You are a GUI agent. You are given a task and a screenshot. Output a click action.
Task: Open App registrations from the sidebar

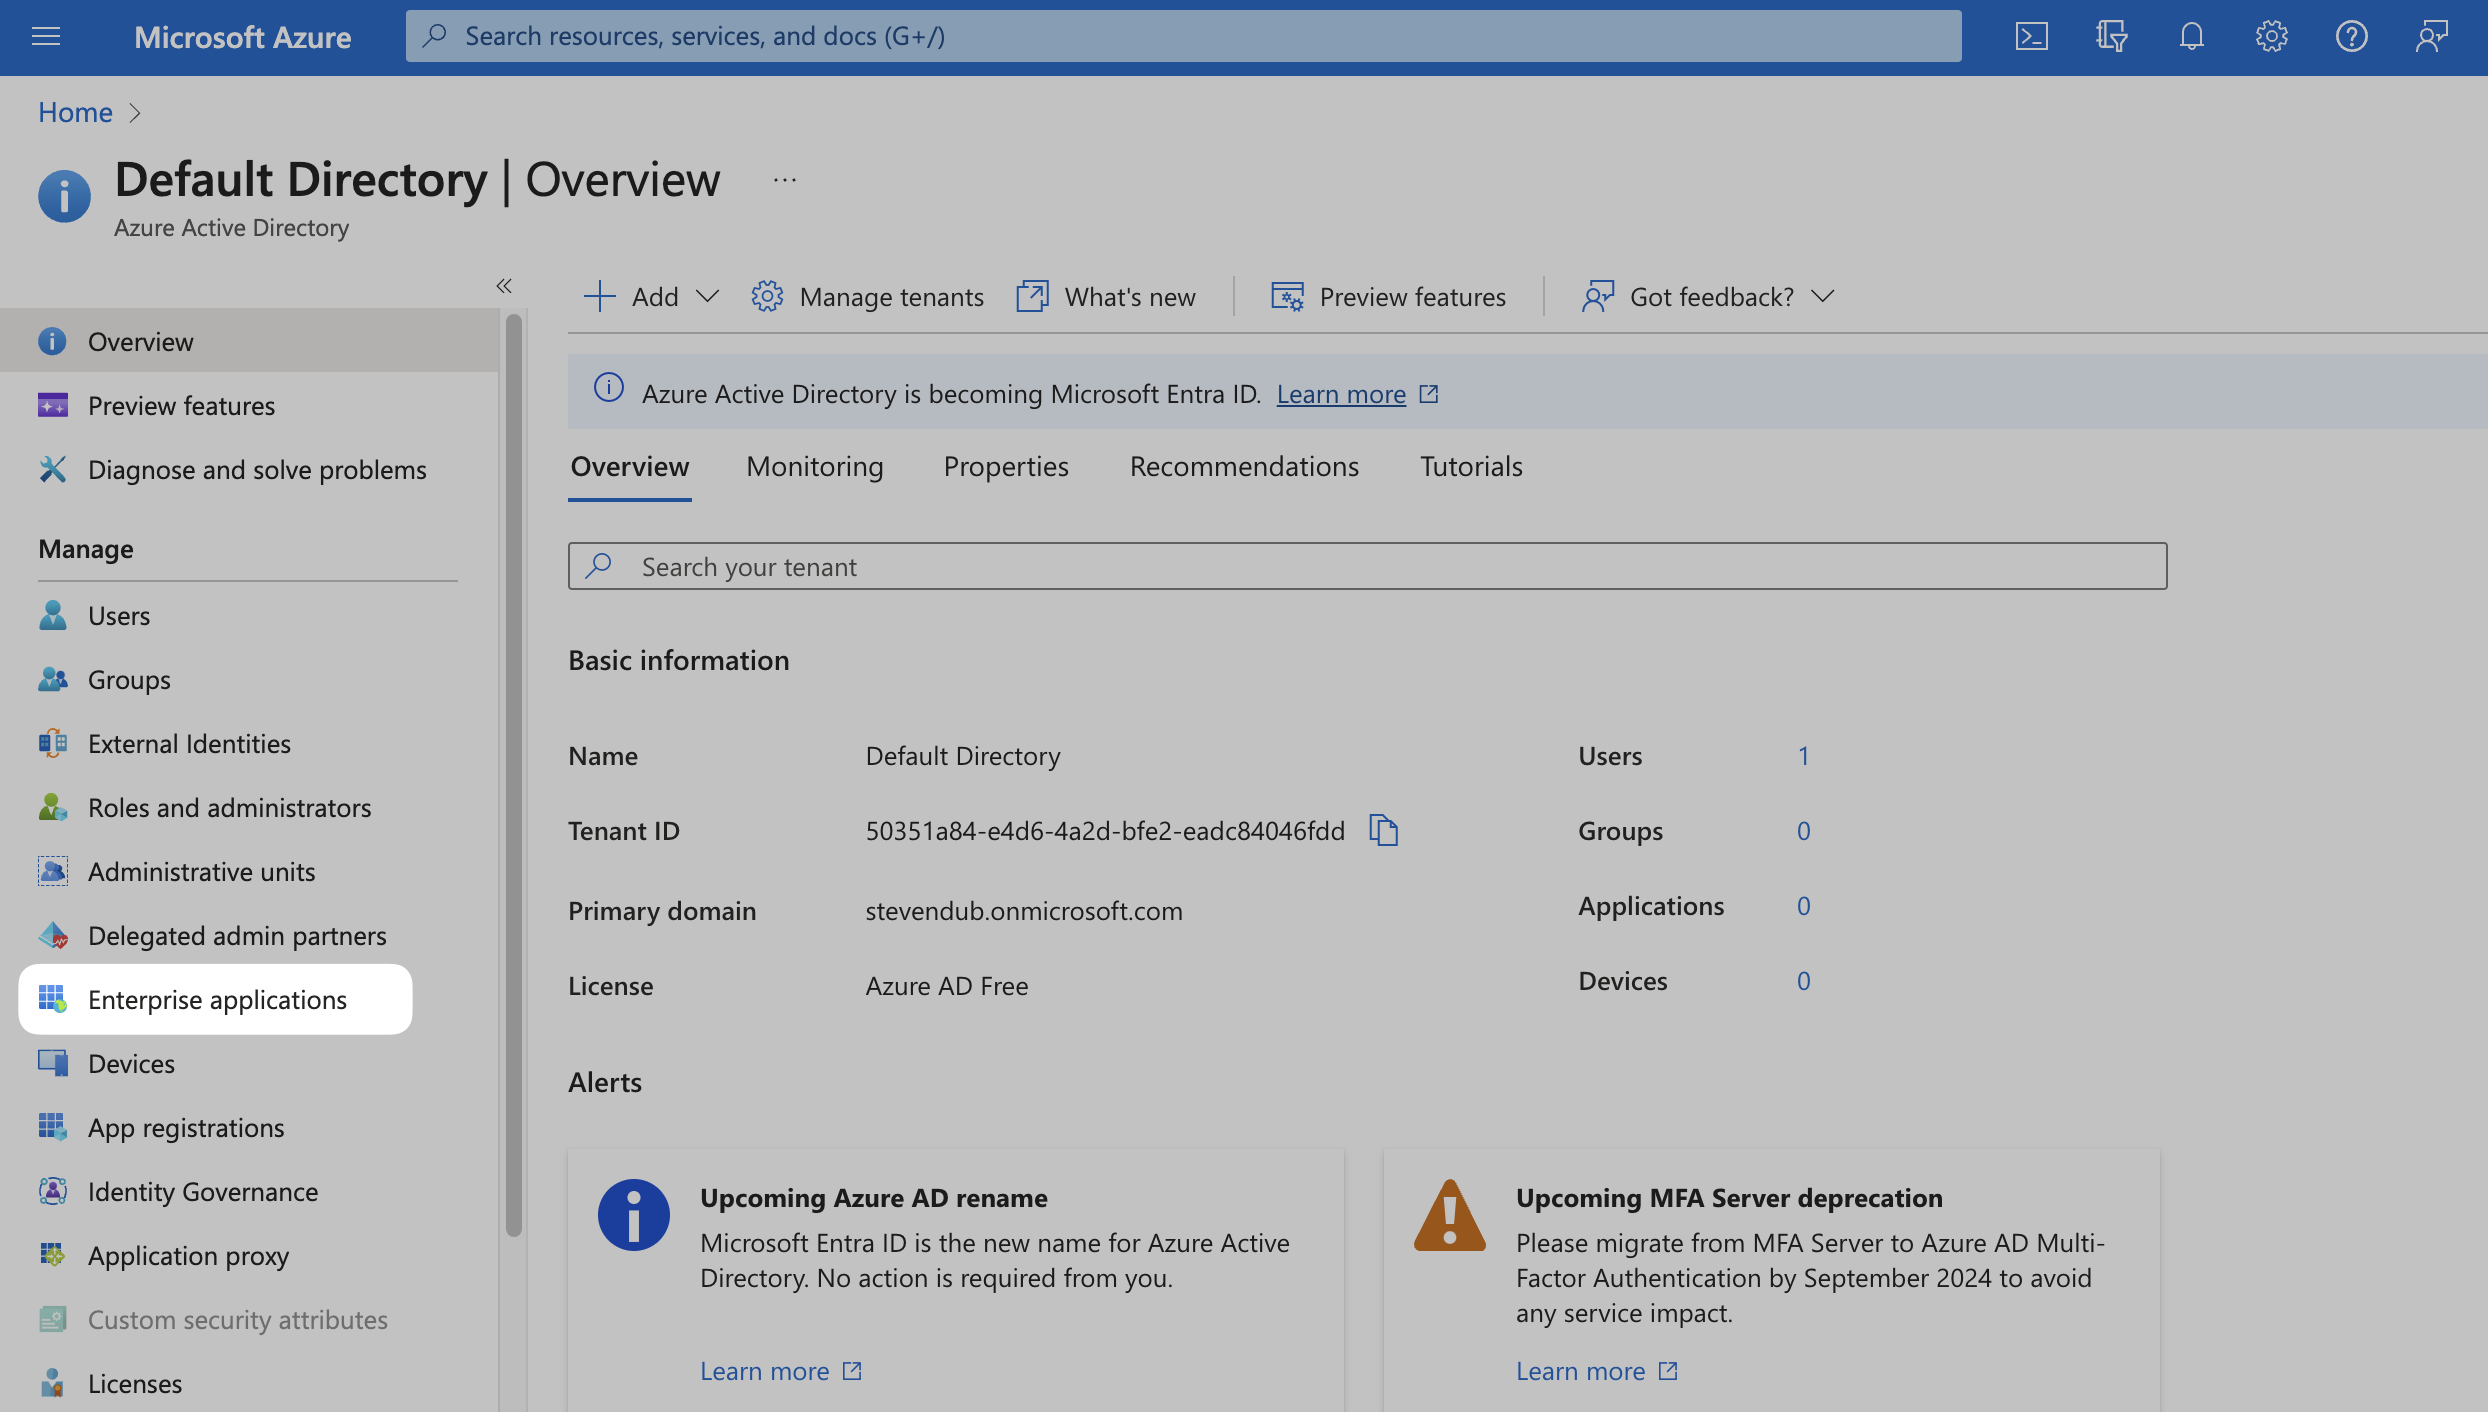[x=185, y=1127]
